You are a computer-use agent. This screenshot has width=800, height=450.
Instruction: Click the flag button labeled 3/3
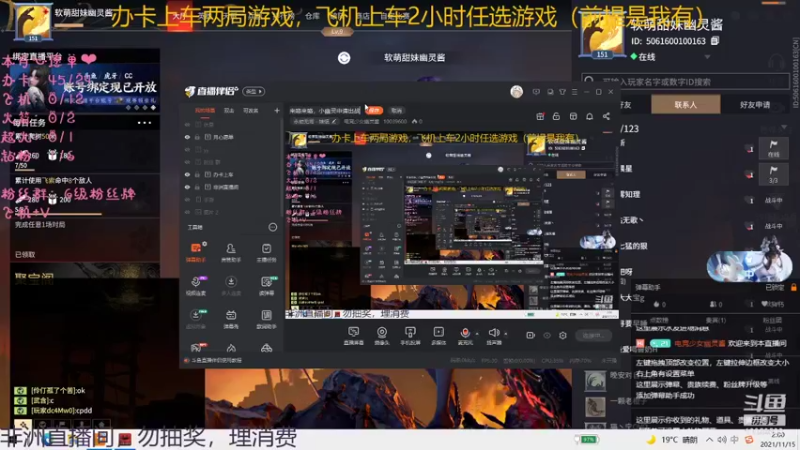tap(773, 174)
